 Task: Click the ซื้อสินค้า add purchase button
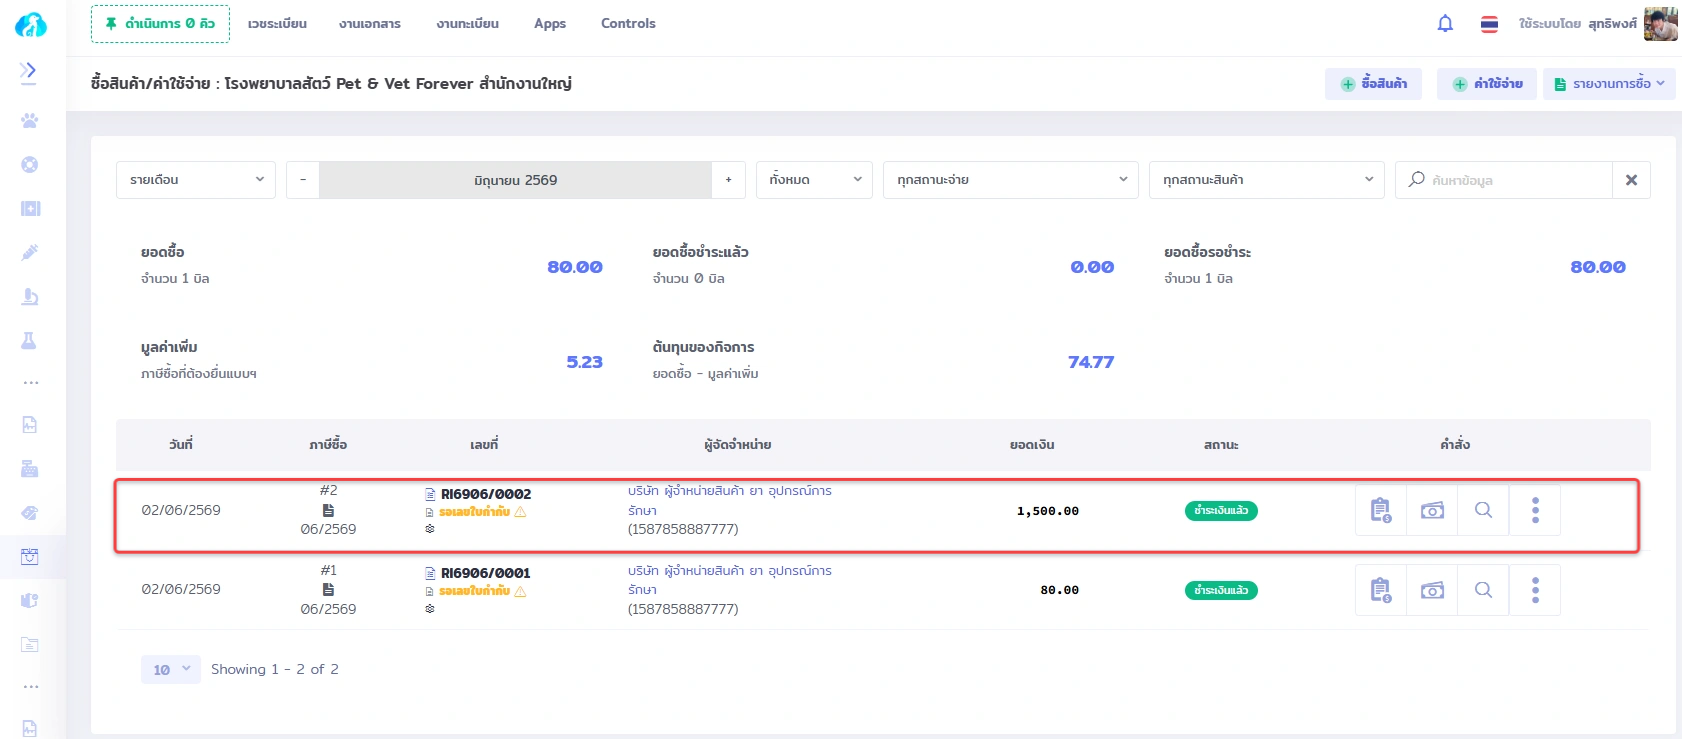[1373, 84]
